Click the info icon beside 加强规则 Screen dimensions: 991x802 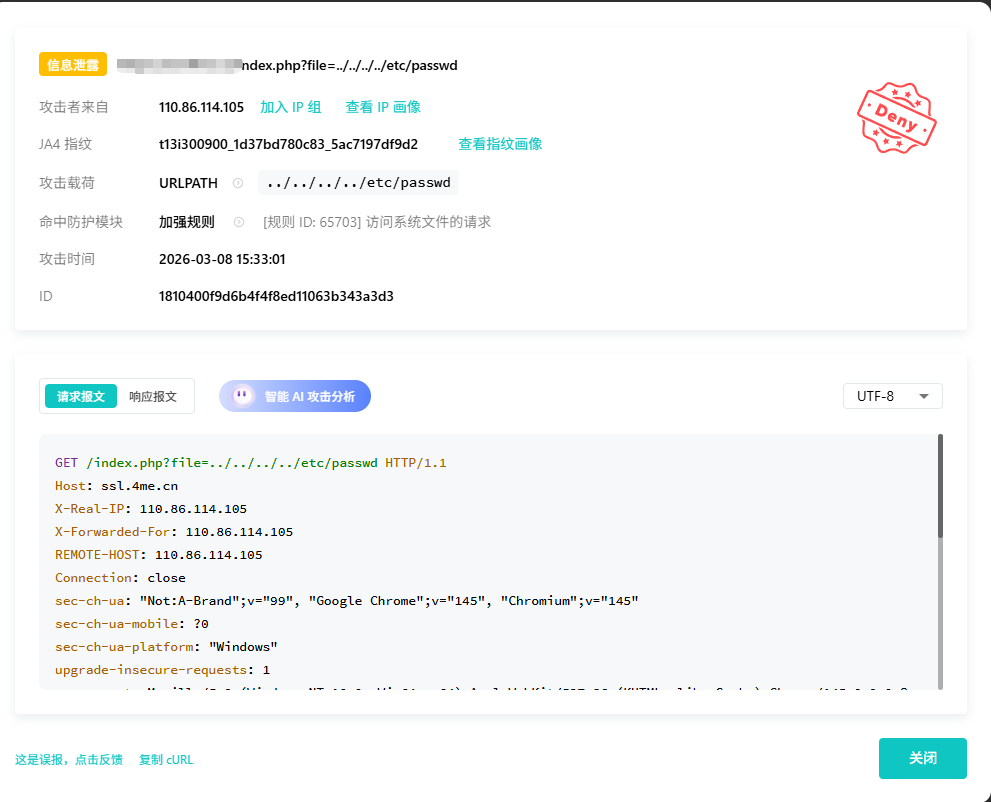[238, 222]
